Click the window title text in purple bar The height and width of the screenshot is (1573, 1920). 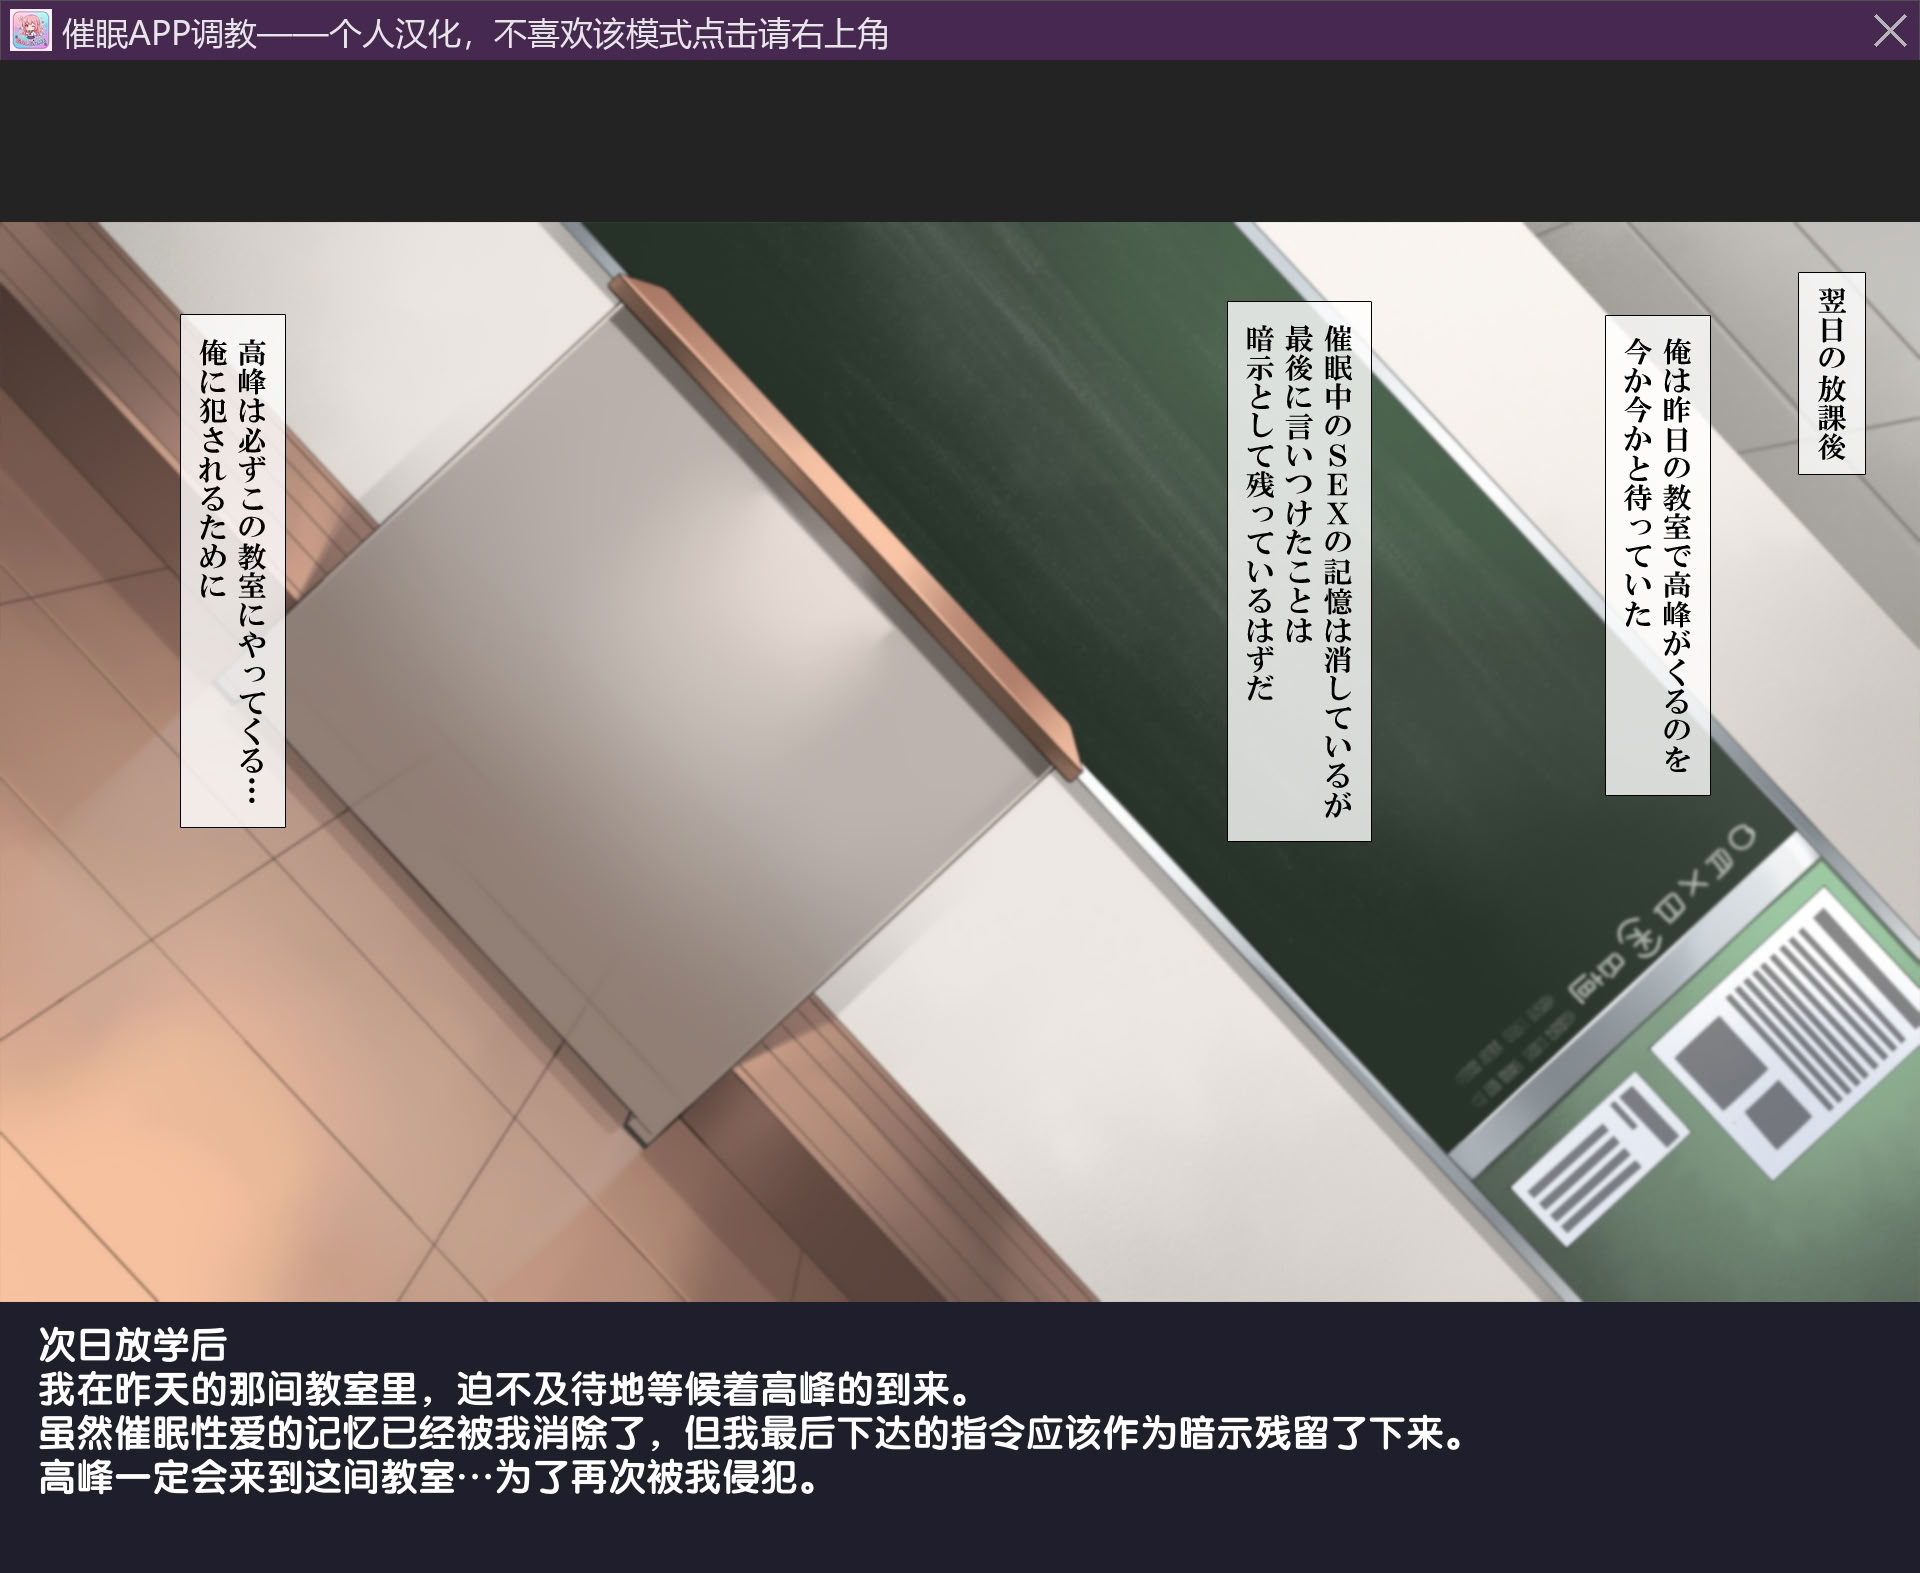(x=475, y=35)
